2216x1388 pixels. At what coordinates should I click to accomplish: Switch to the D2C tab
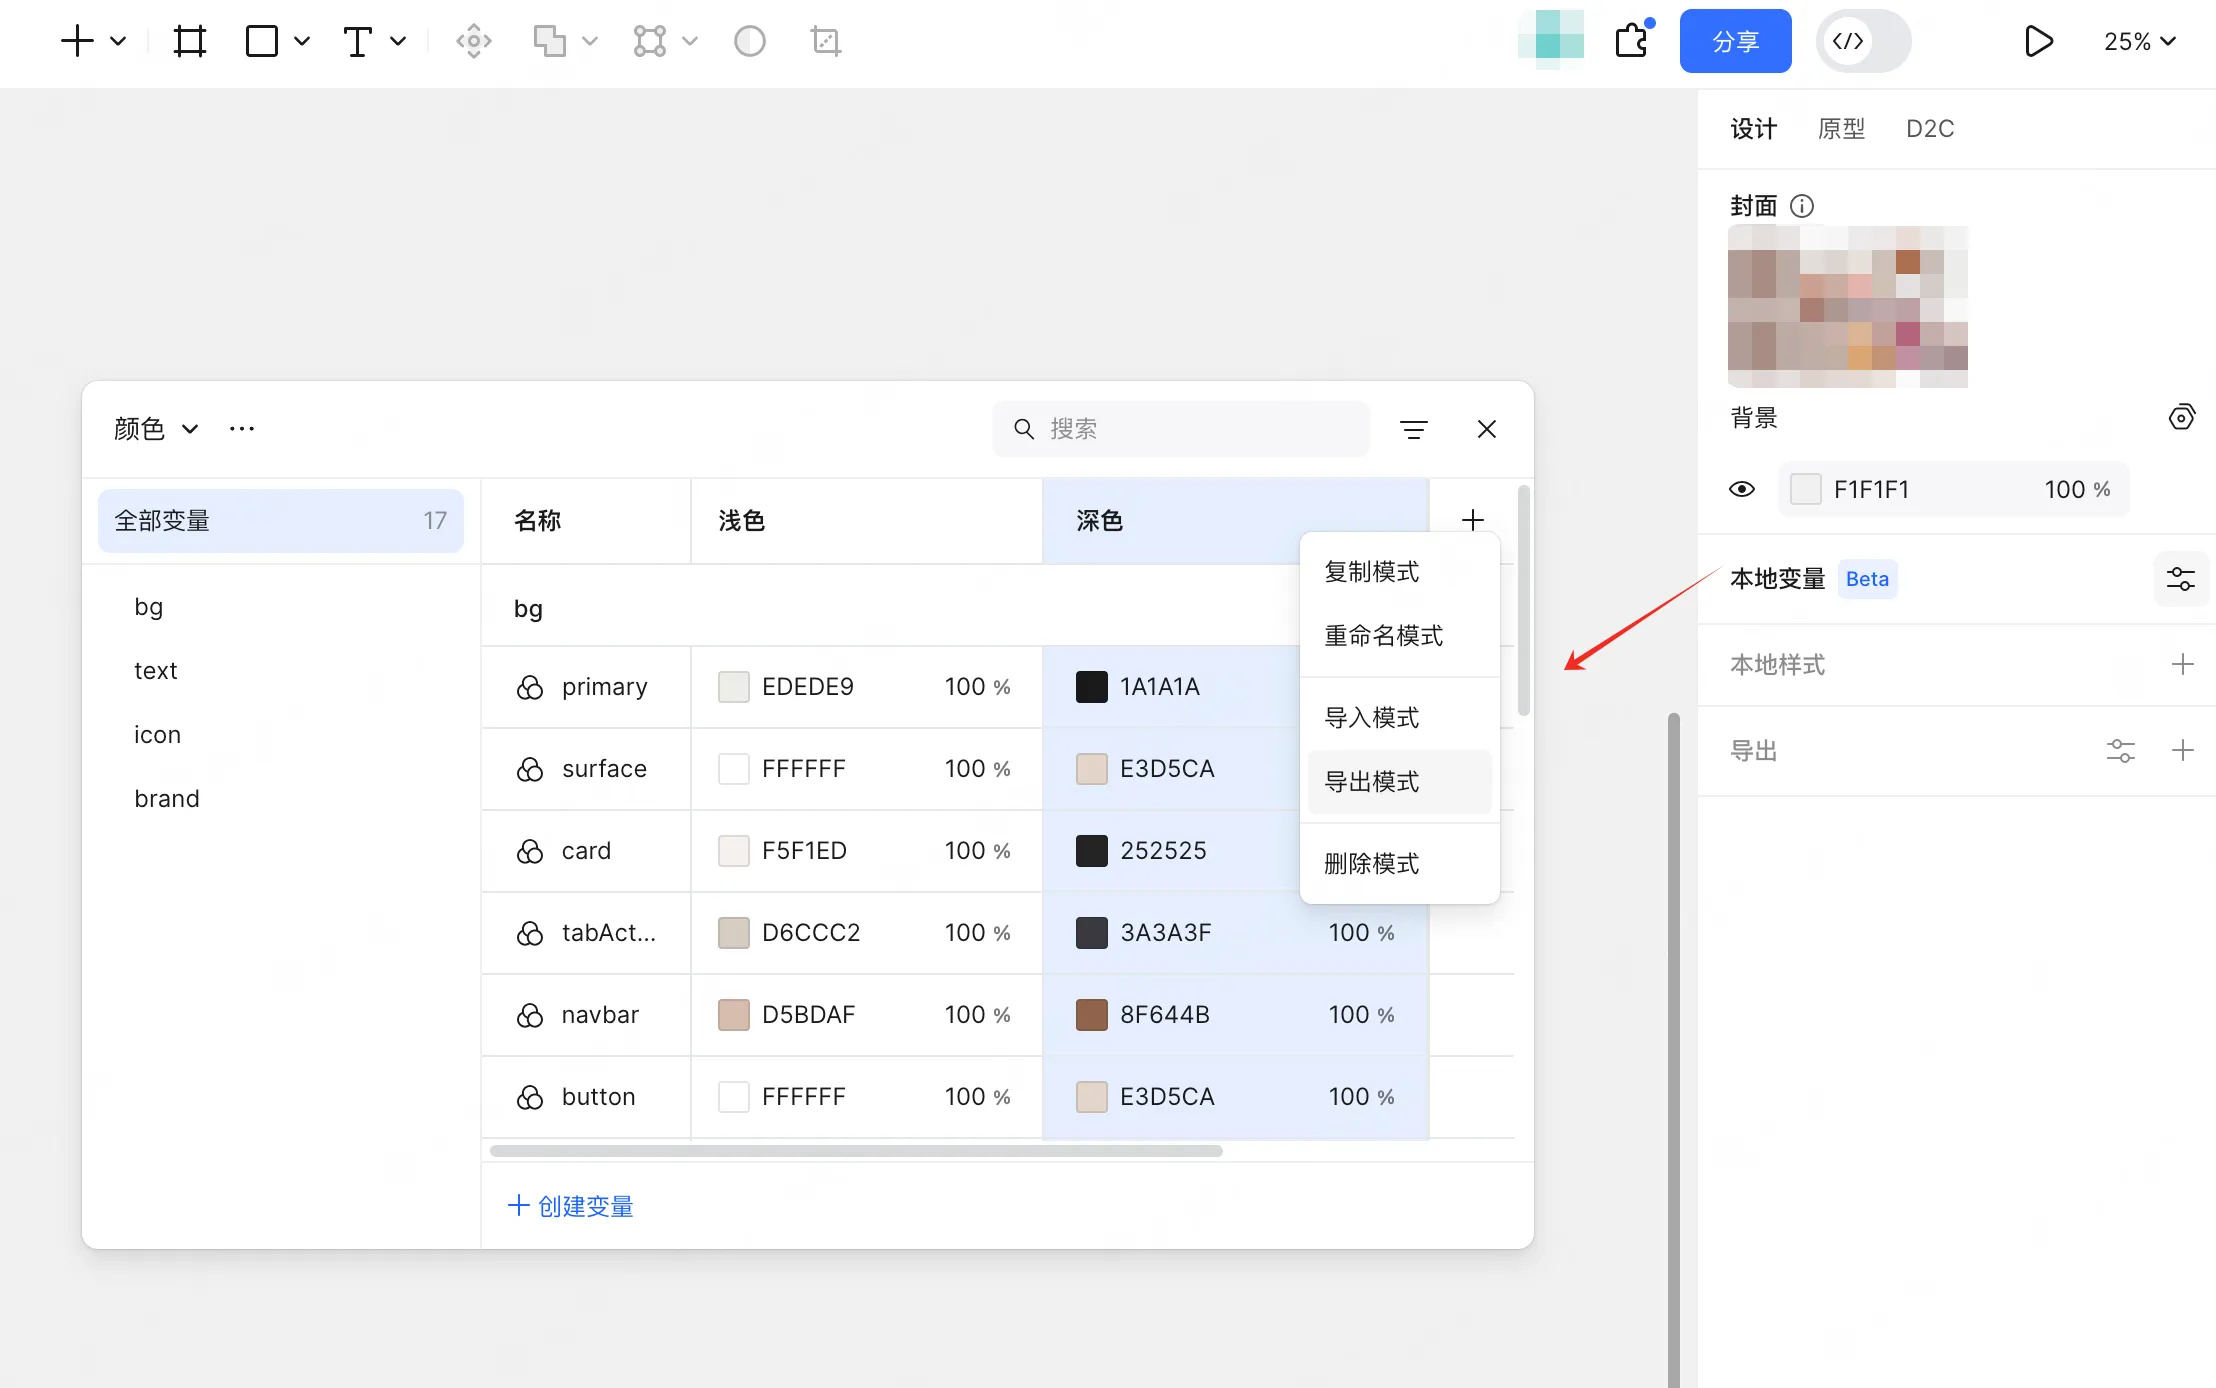1930,128
